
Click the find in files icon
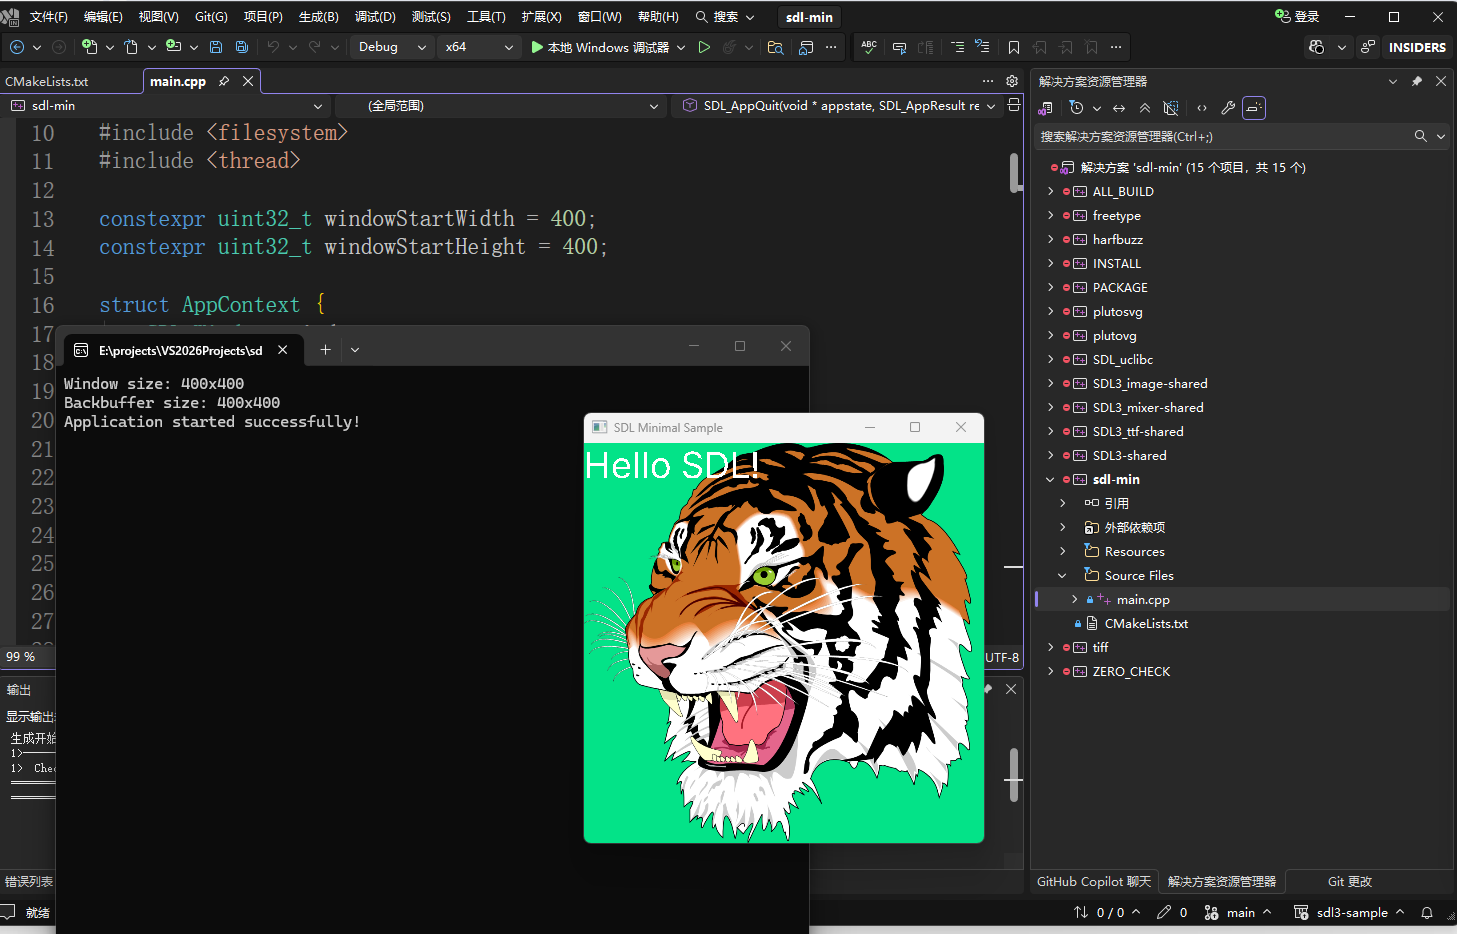775,47
